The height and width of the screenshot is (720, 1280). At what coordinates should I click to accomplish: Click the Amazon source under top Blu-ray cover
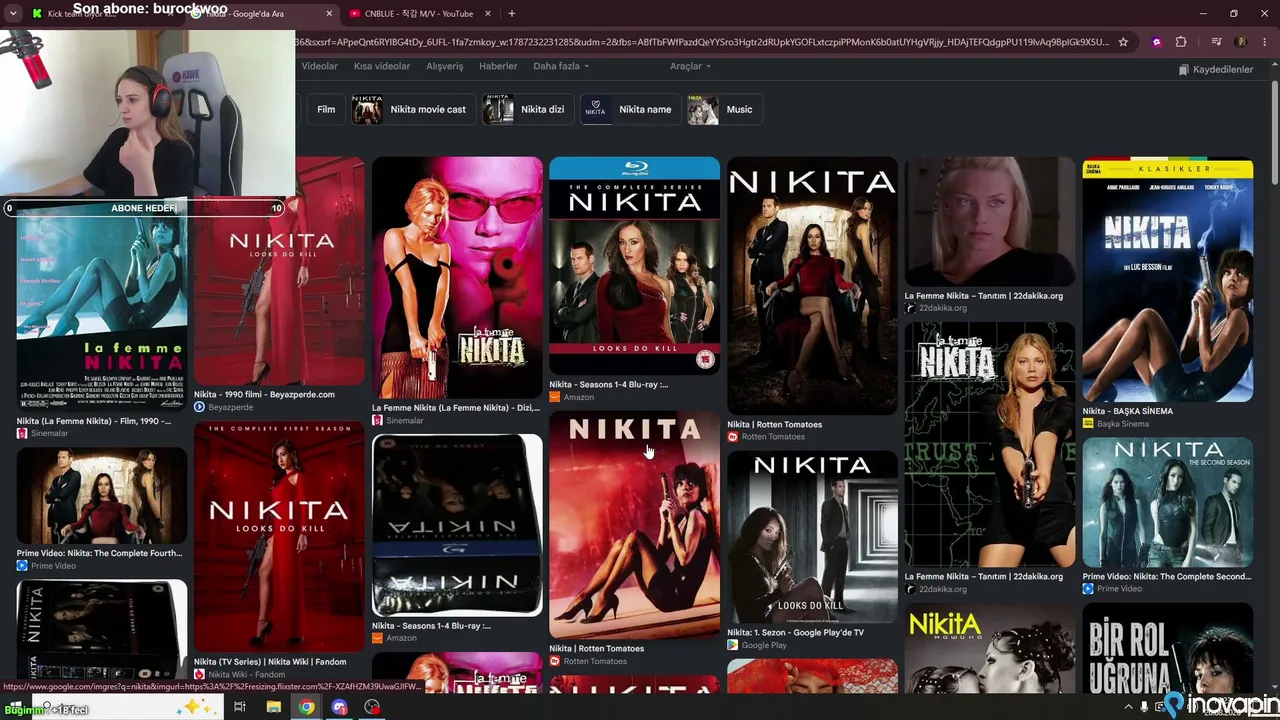coord(571,397)
